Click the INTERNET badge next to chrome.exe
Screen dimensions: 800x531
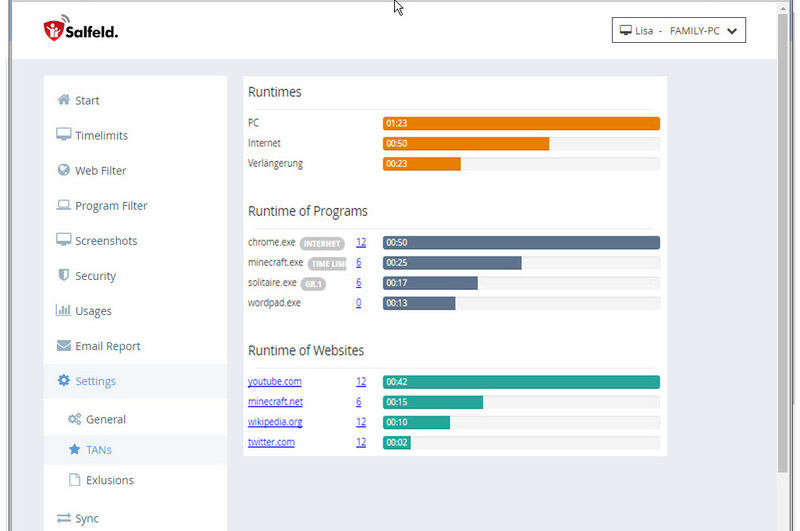(322, 243)
